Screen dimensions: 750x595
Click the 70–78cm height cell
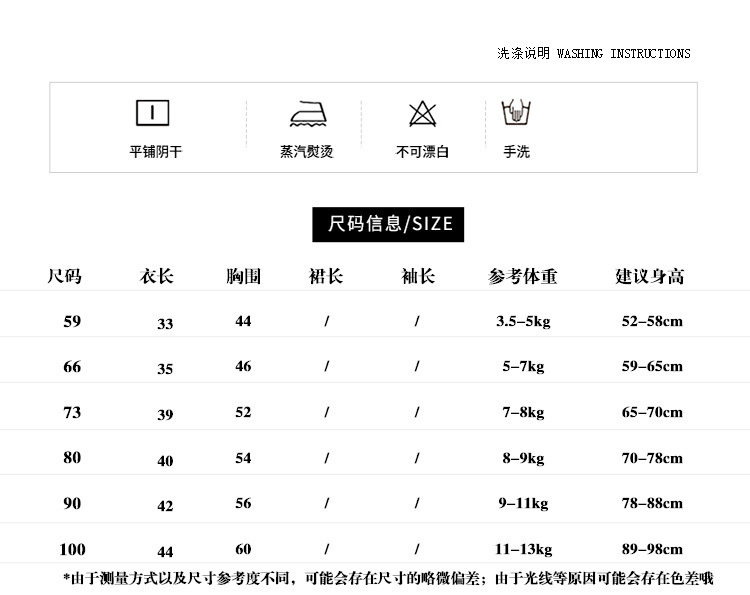pos(652,458)
